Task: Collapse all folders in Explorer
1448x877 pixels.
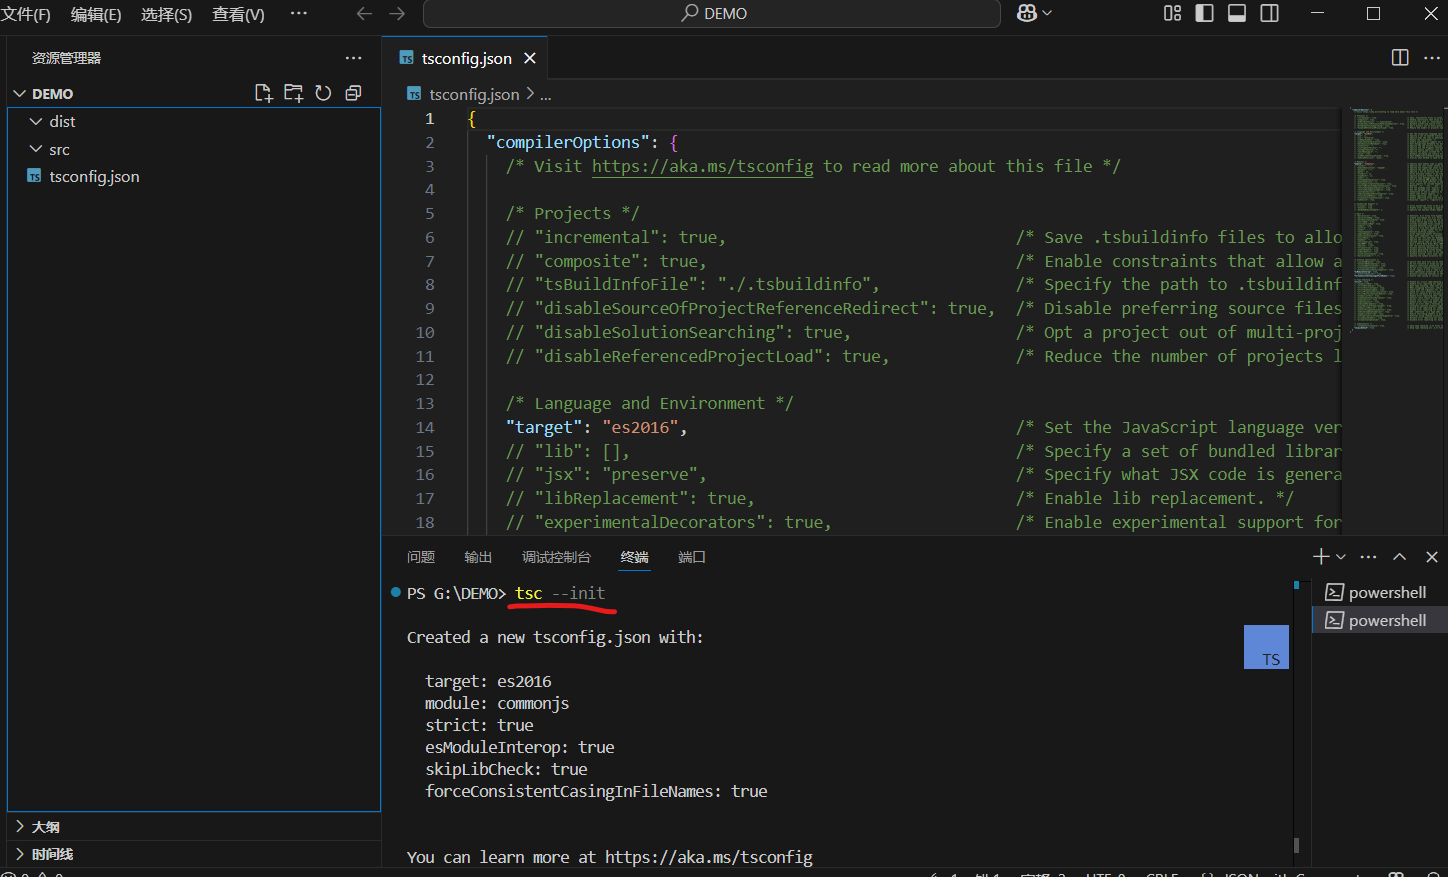Action: 352,92
